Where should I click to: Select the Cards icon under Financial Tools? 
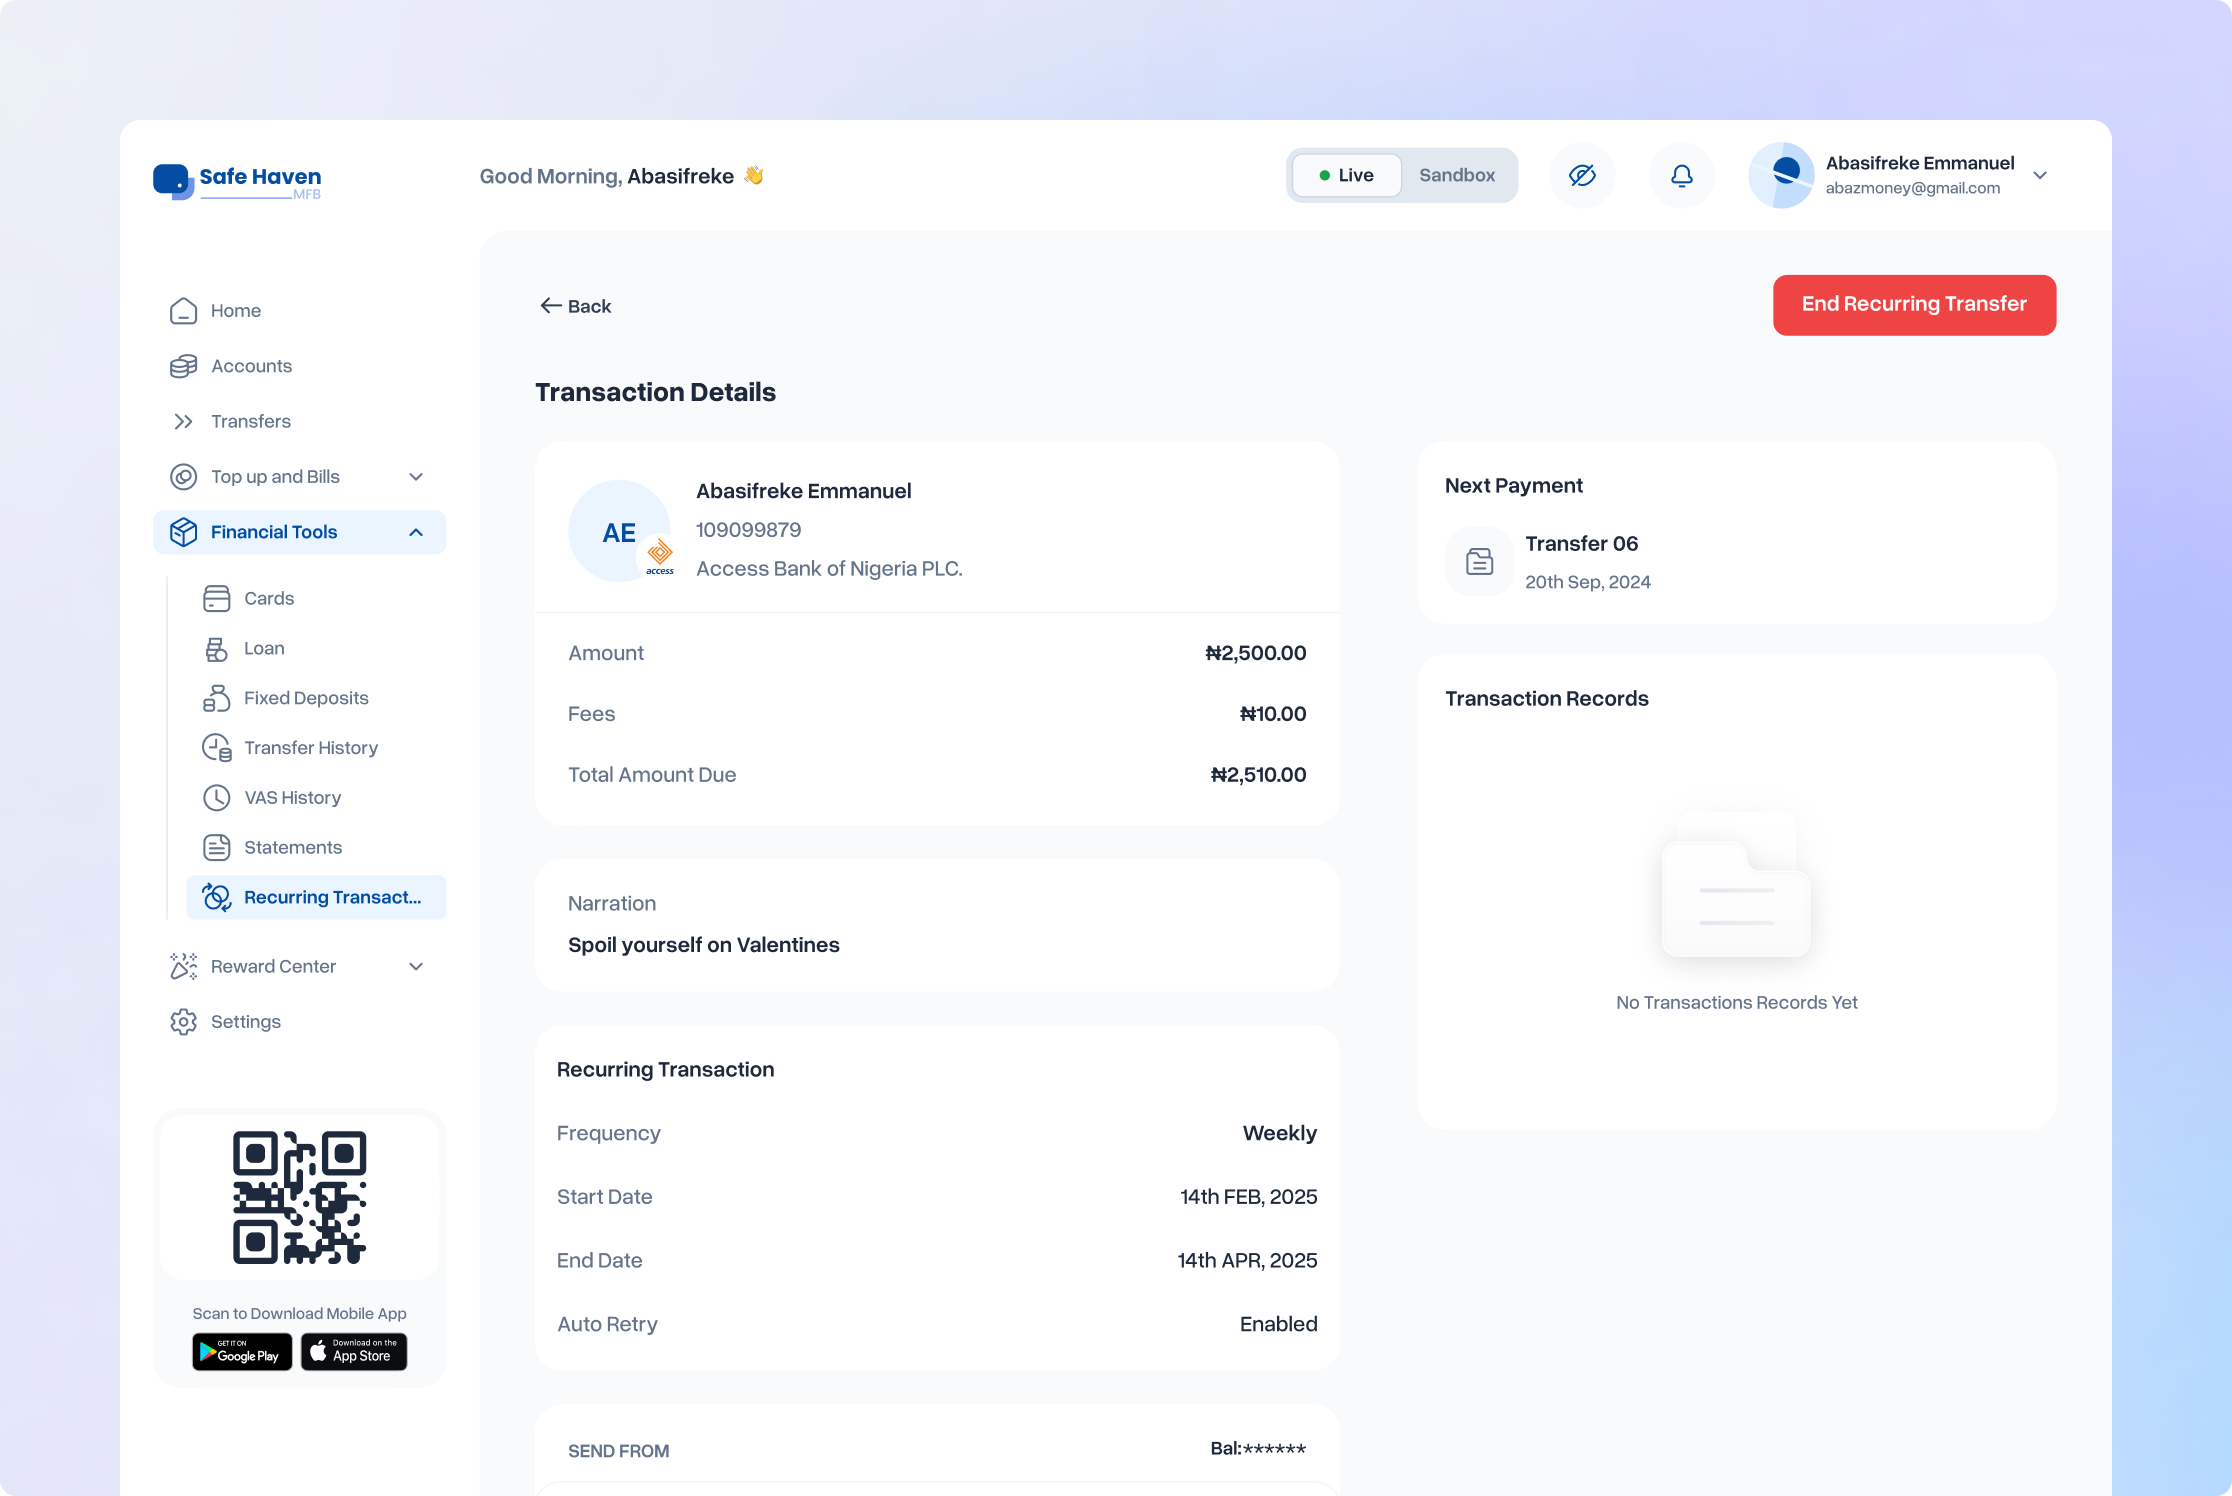217,598
